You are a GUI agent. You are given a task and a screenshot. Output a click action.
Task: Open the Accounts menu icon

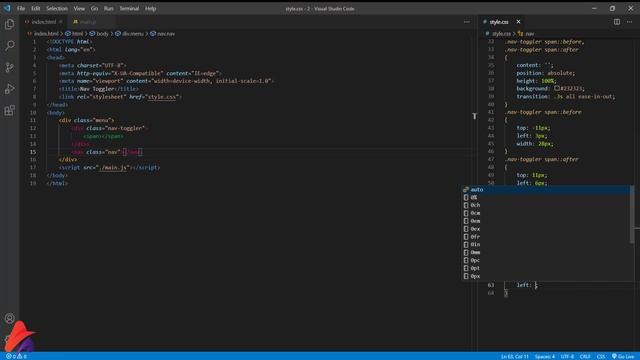click(9, 318)
